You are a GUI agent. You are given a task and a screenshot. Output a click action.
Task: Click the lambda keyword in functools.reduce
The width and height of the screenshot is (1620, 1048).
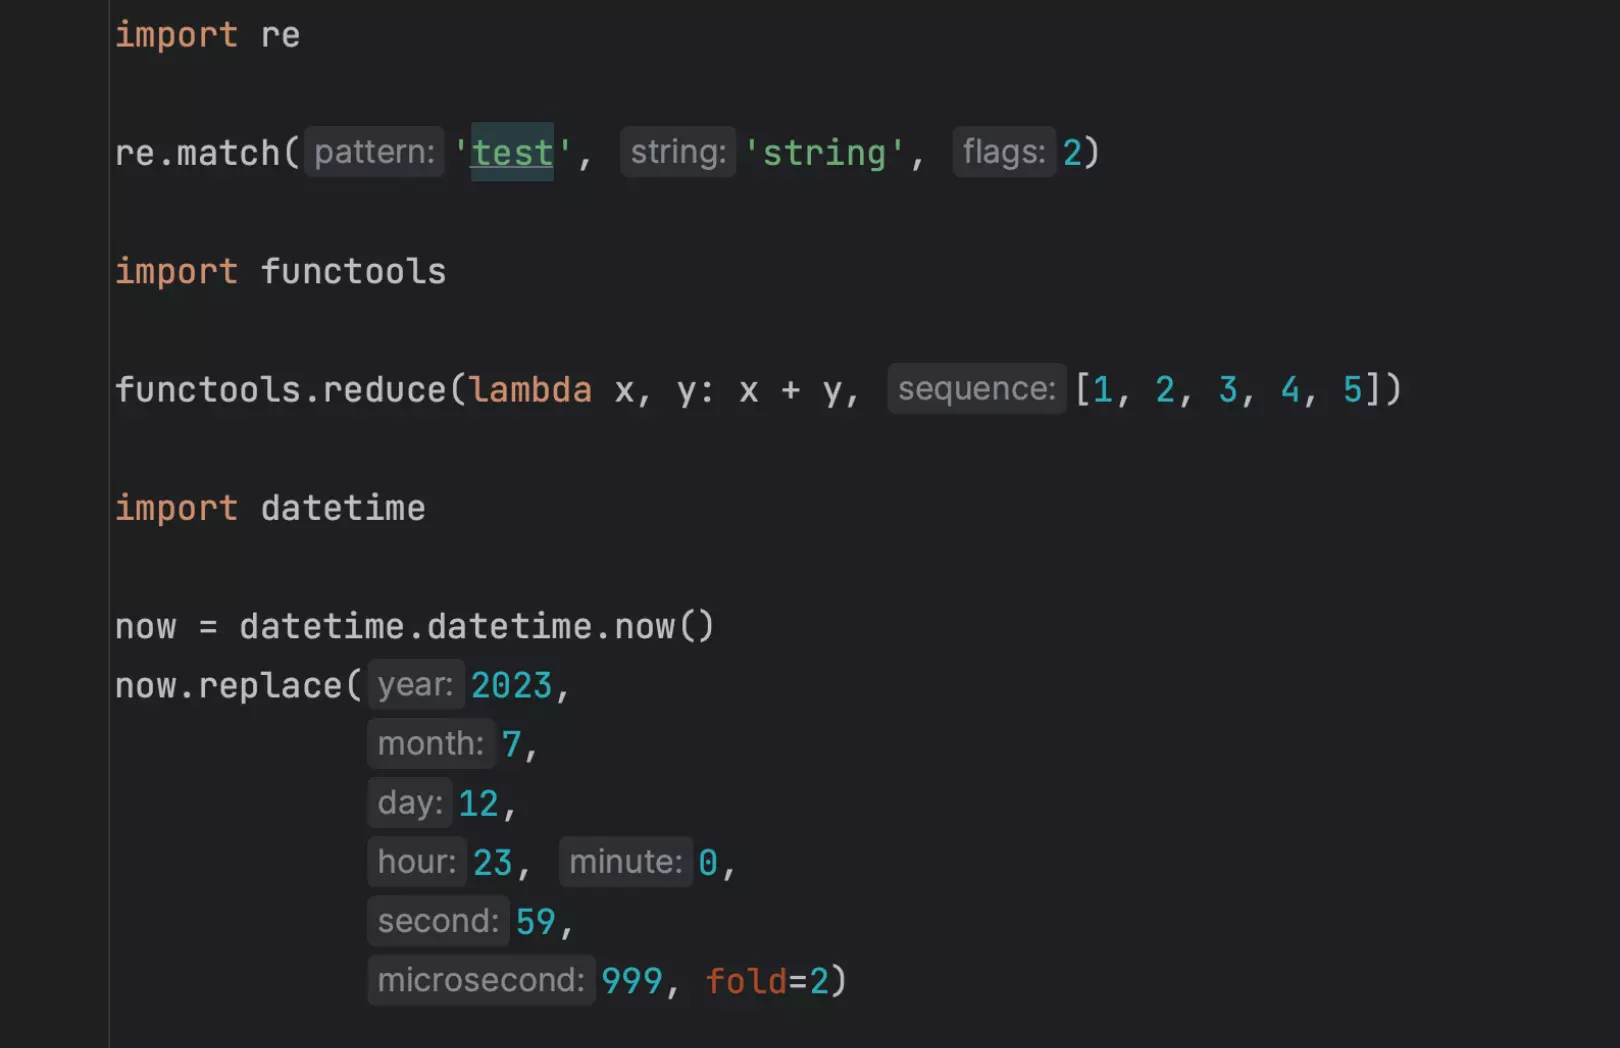530,390
